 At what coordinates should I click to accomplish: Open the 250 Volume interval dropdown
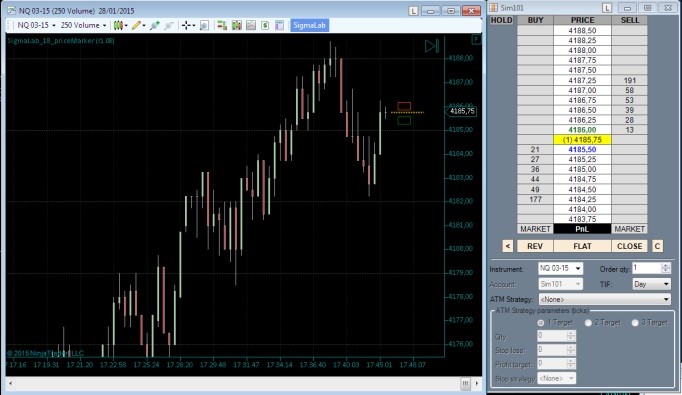(x=83, y=25)
